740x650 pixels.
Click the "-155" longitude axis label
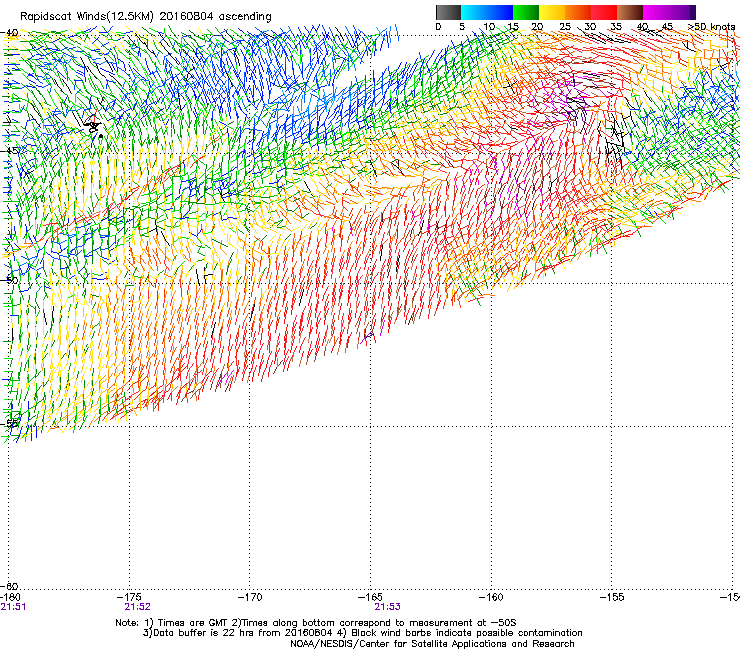612,597
